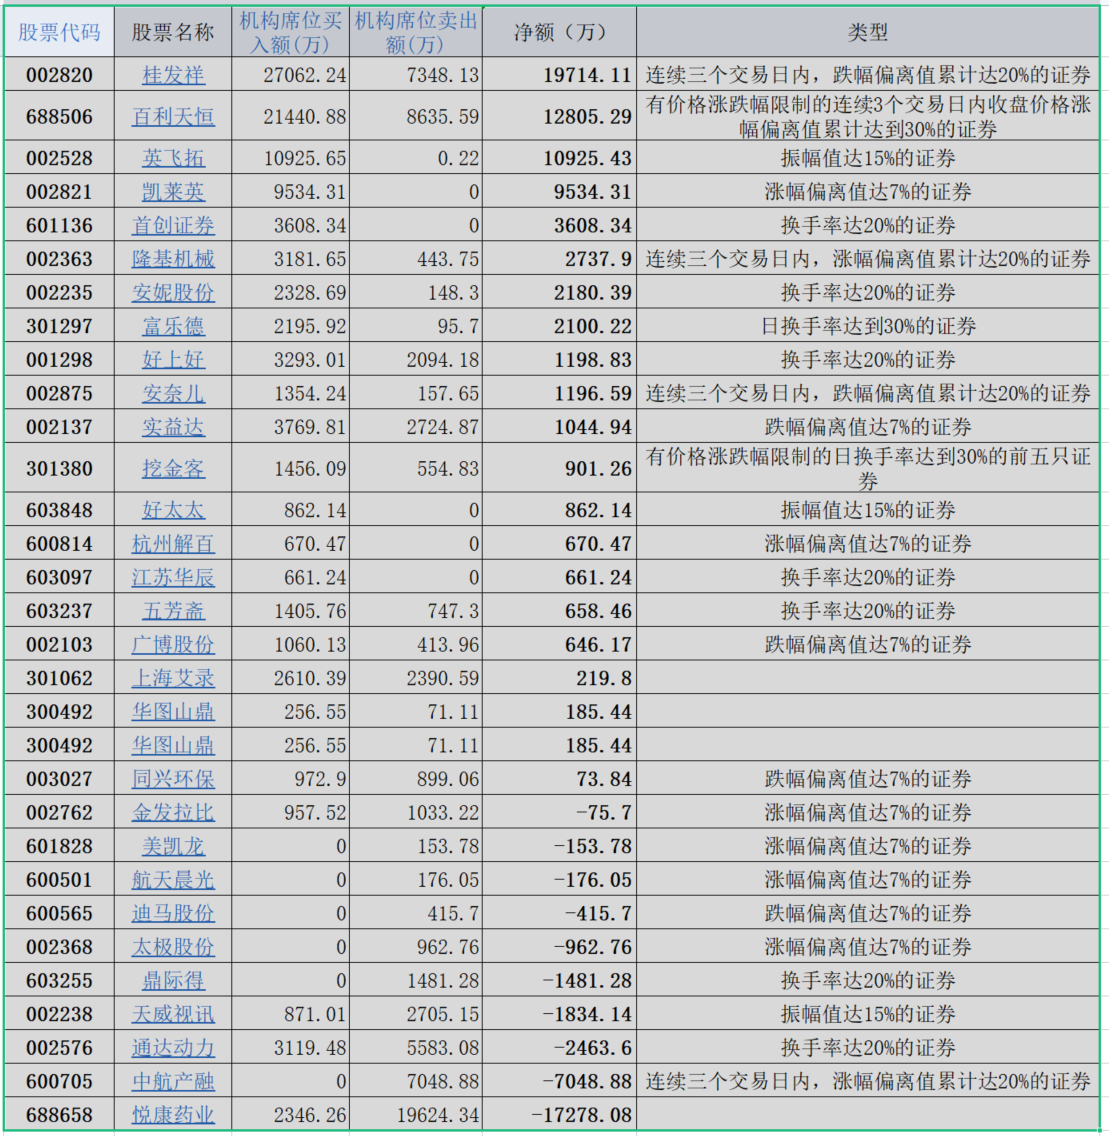Open the 天威视讯 stock link
The width and height of the screenshot is (1109, 1136).
tap(173, 1014)
